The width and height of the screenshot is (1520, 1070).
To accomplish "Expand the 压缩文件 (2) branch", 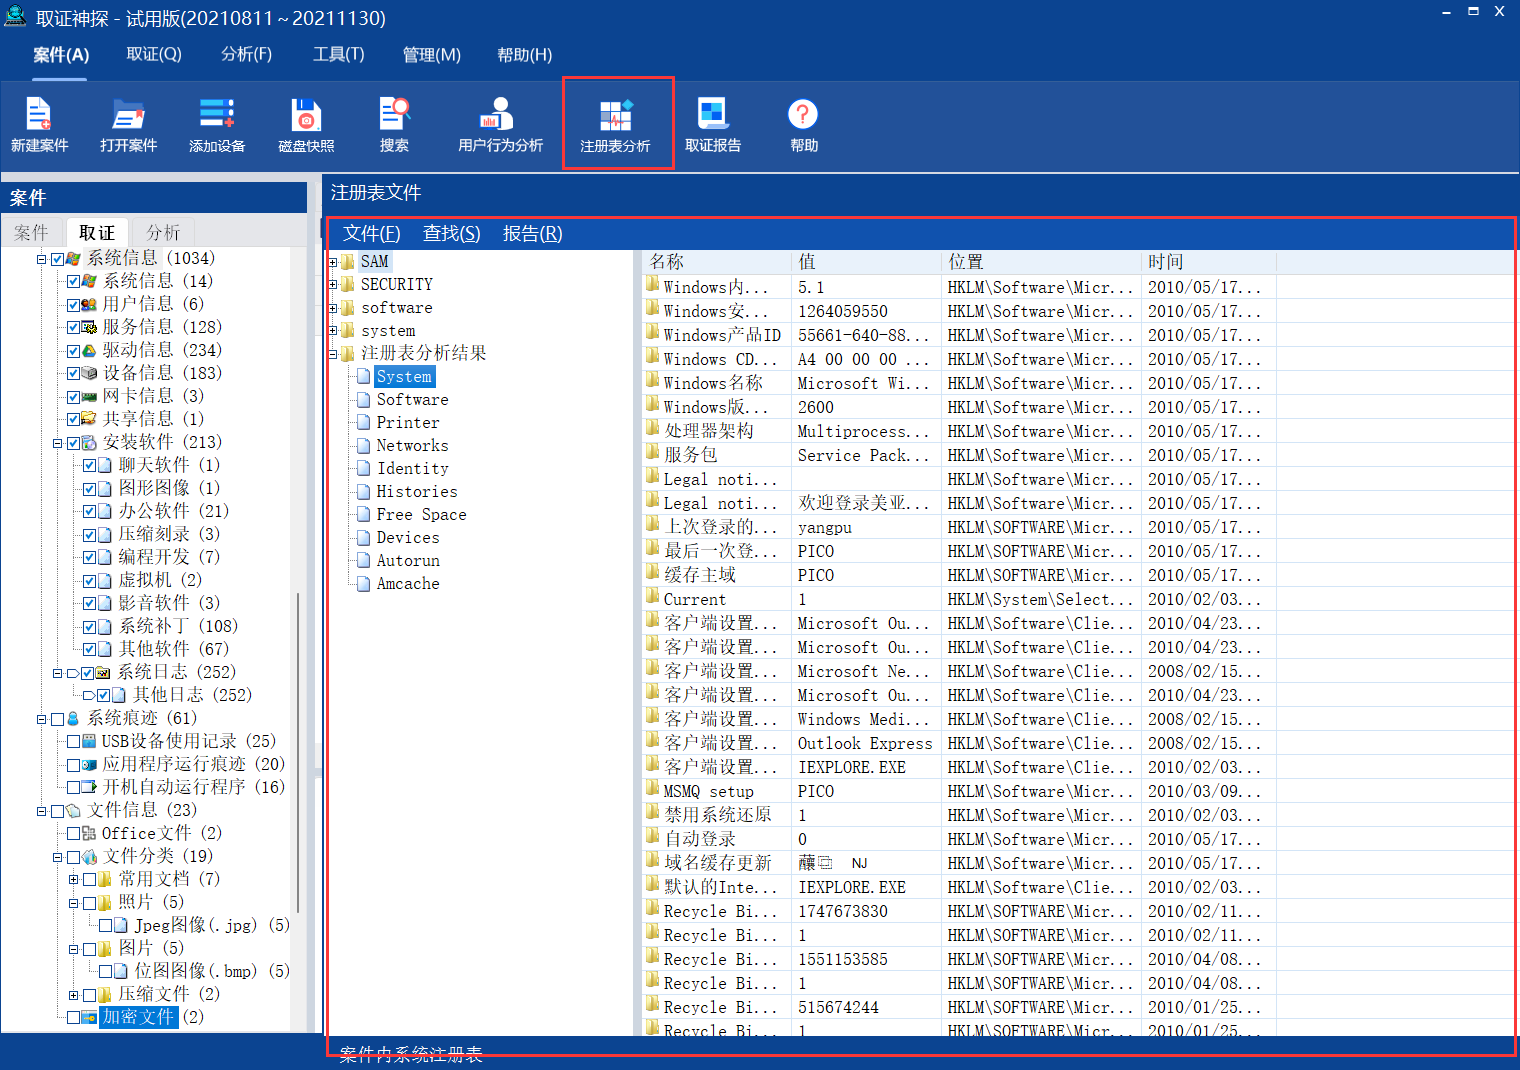I will click(74, 995).
